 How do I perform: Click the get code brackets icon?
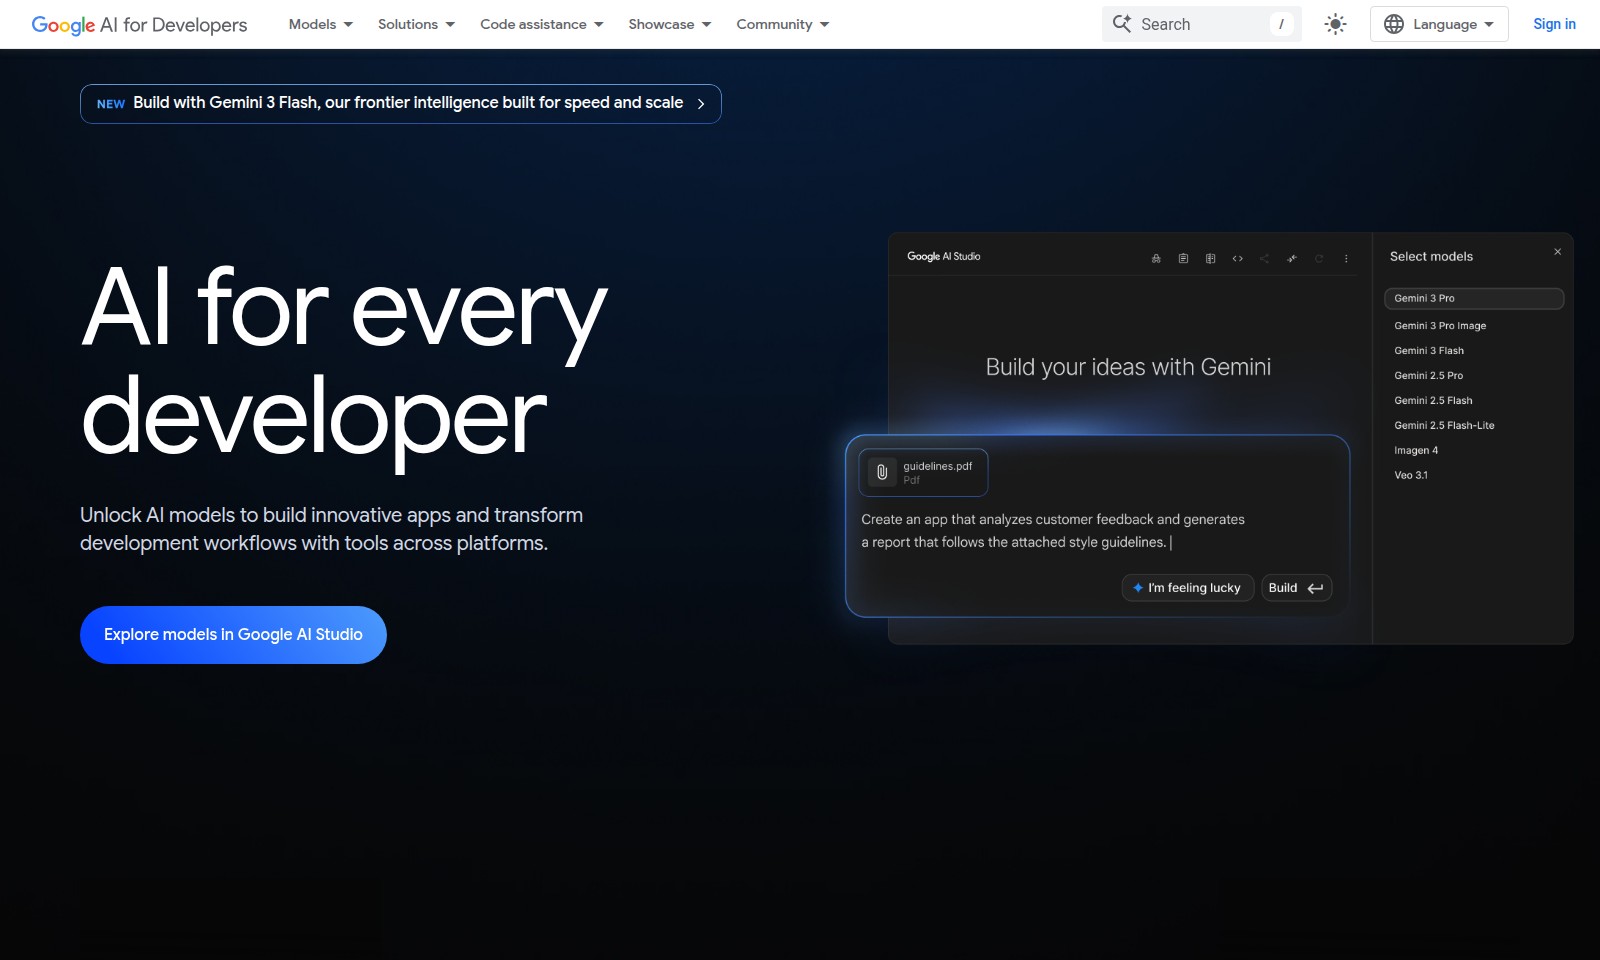[x=1237, y=259]
